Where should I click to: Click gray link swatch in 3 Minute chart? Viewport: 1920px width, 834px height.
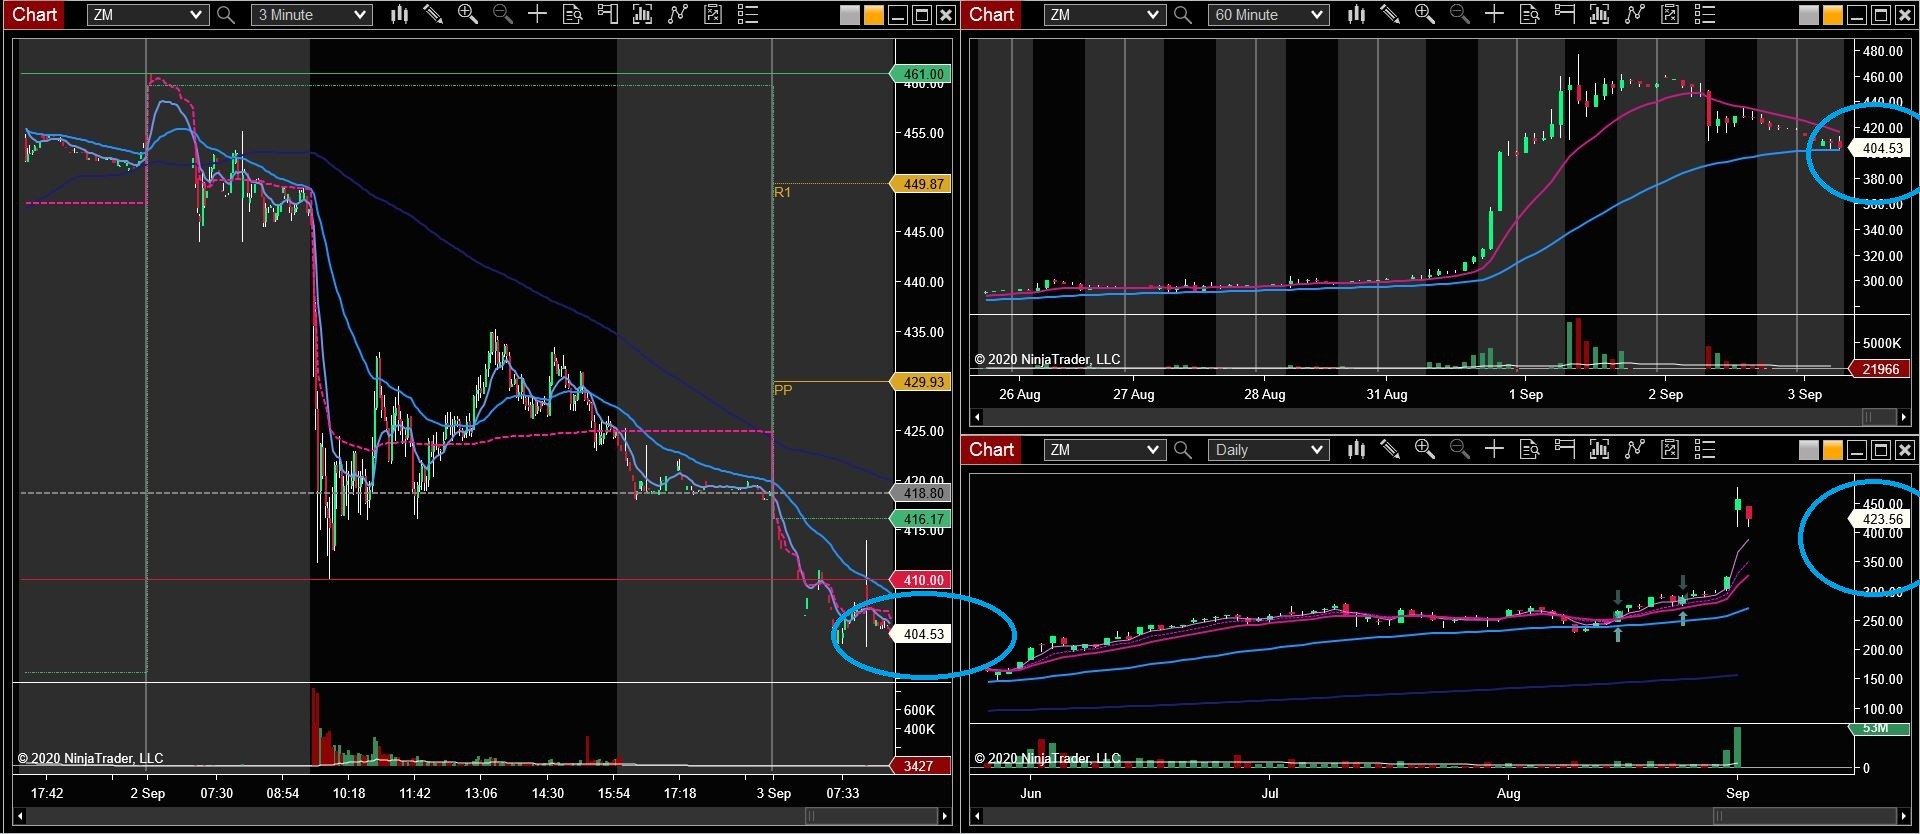pos(850,15)
